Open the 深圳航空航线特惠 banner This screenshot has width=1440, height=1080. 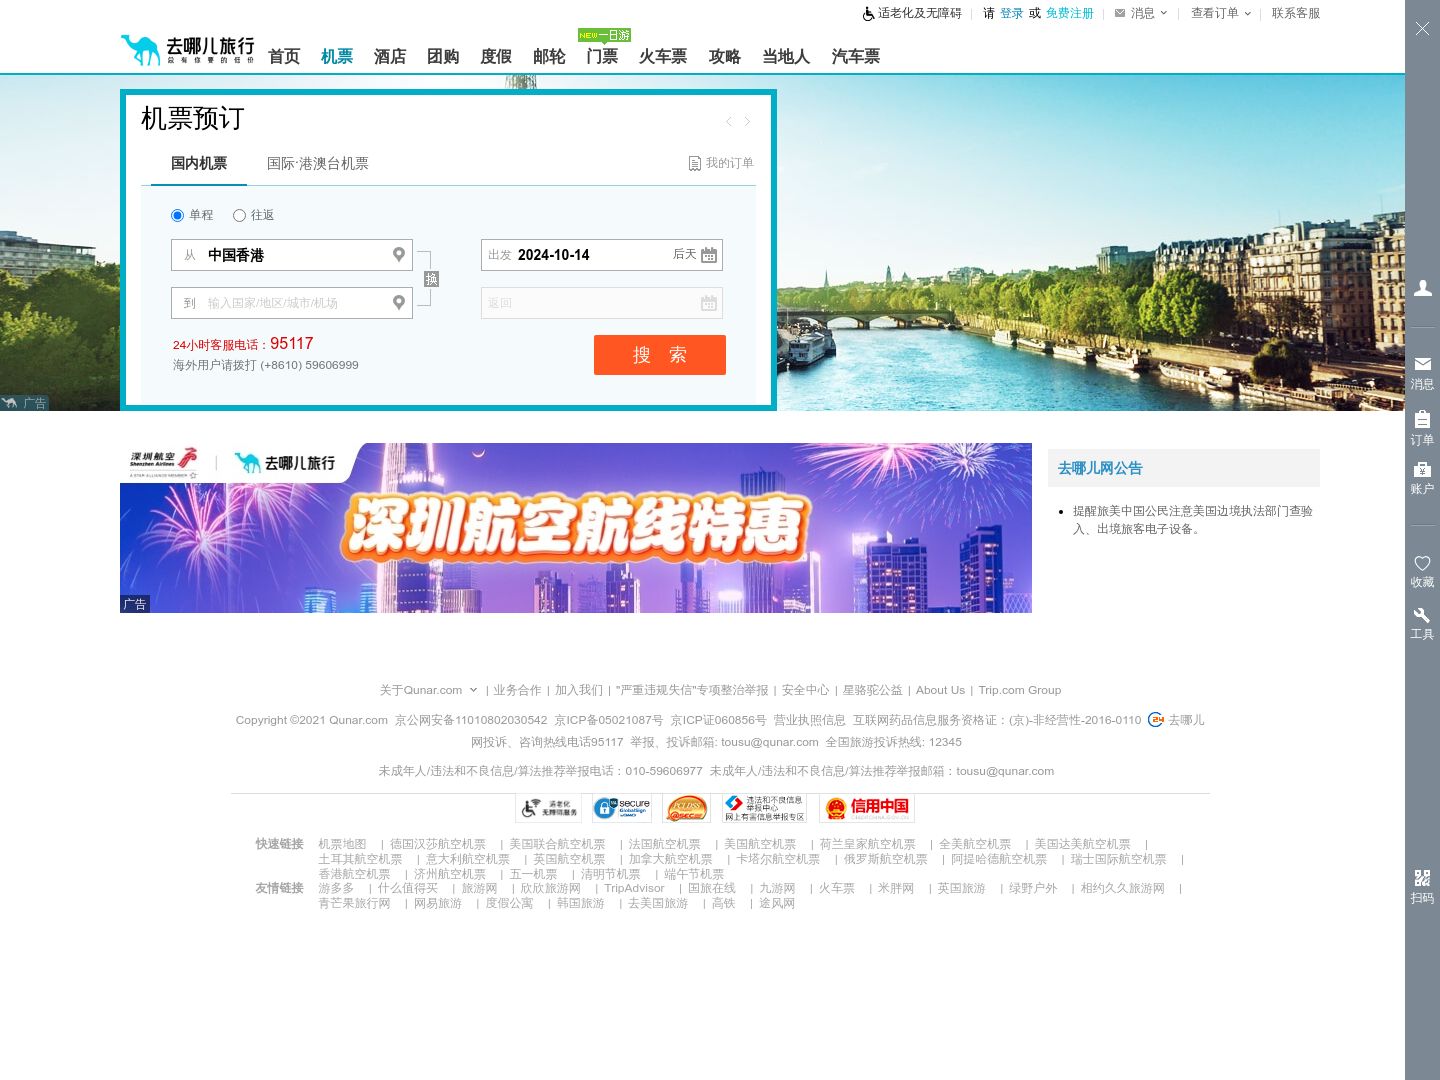576,528
